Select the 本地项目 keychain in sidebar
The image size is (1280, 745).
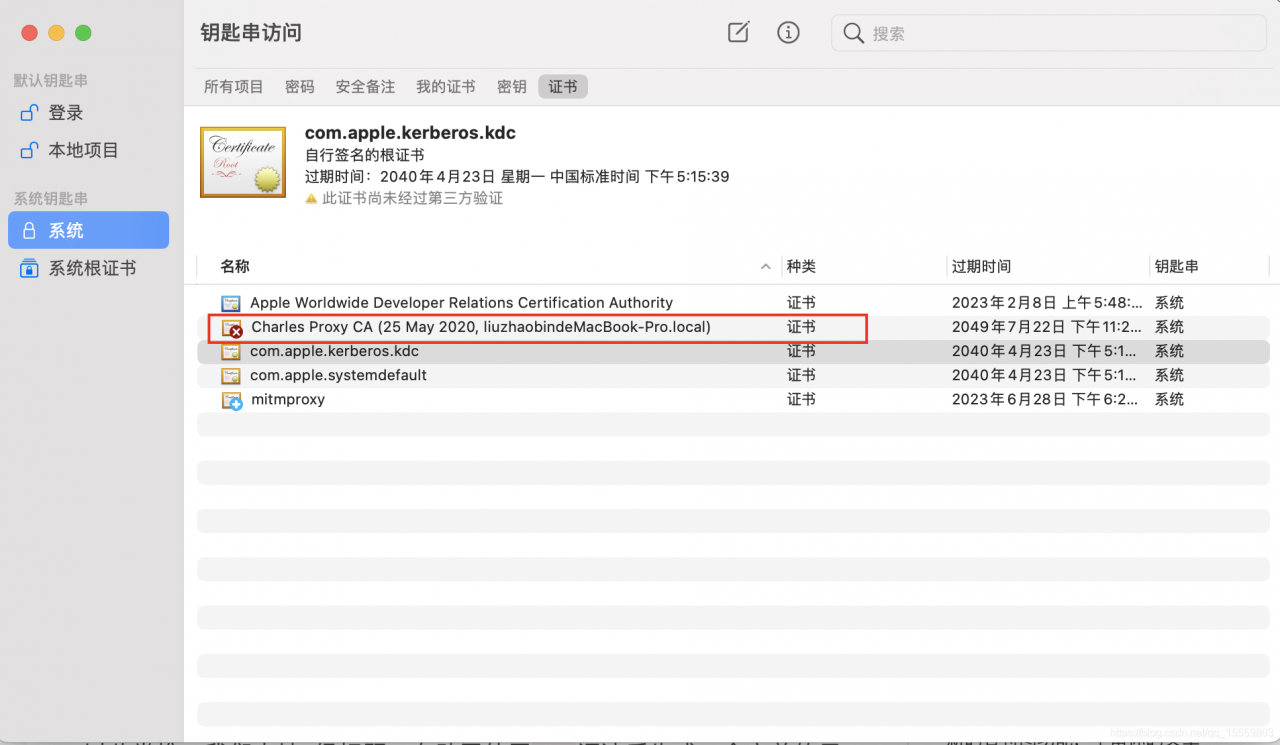point(88,150)
